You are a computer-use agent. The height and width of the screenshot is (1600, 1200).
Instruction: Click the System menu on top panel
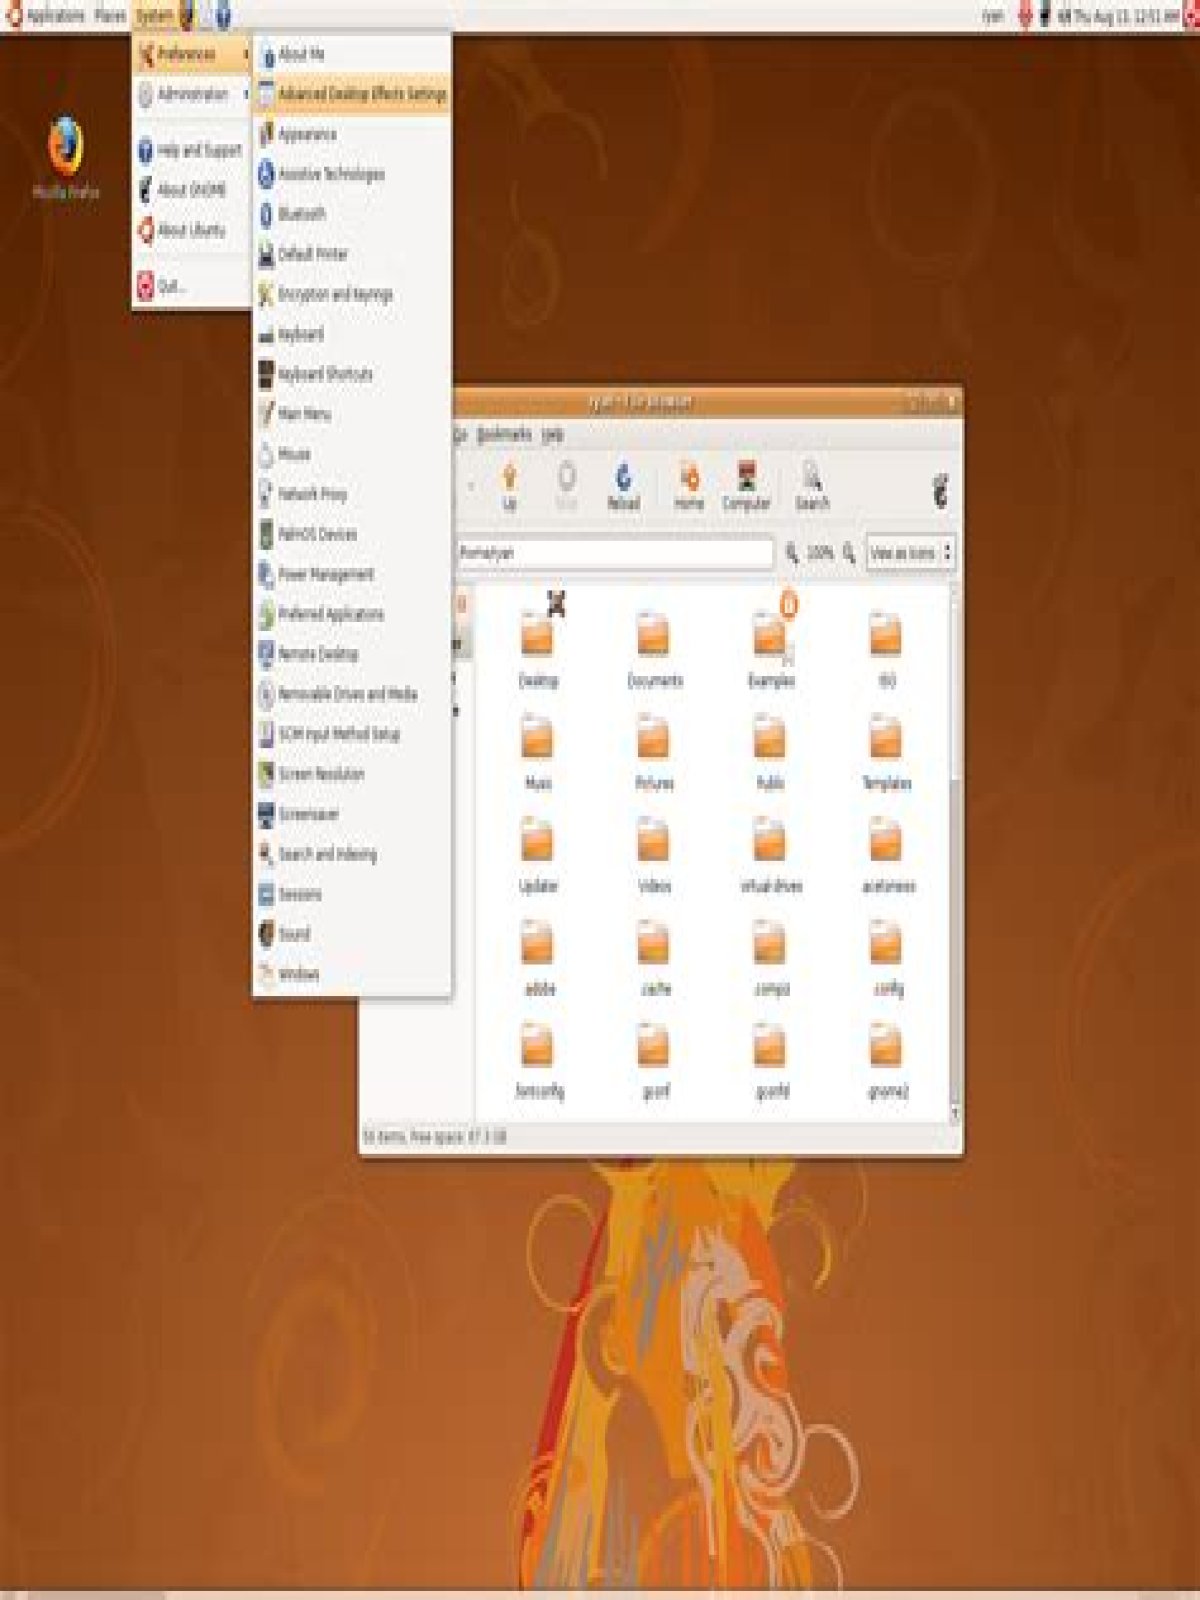point(154,16)
